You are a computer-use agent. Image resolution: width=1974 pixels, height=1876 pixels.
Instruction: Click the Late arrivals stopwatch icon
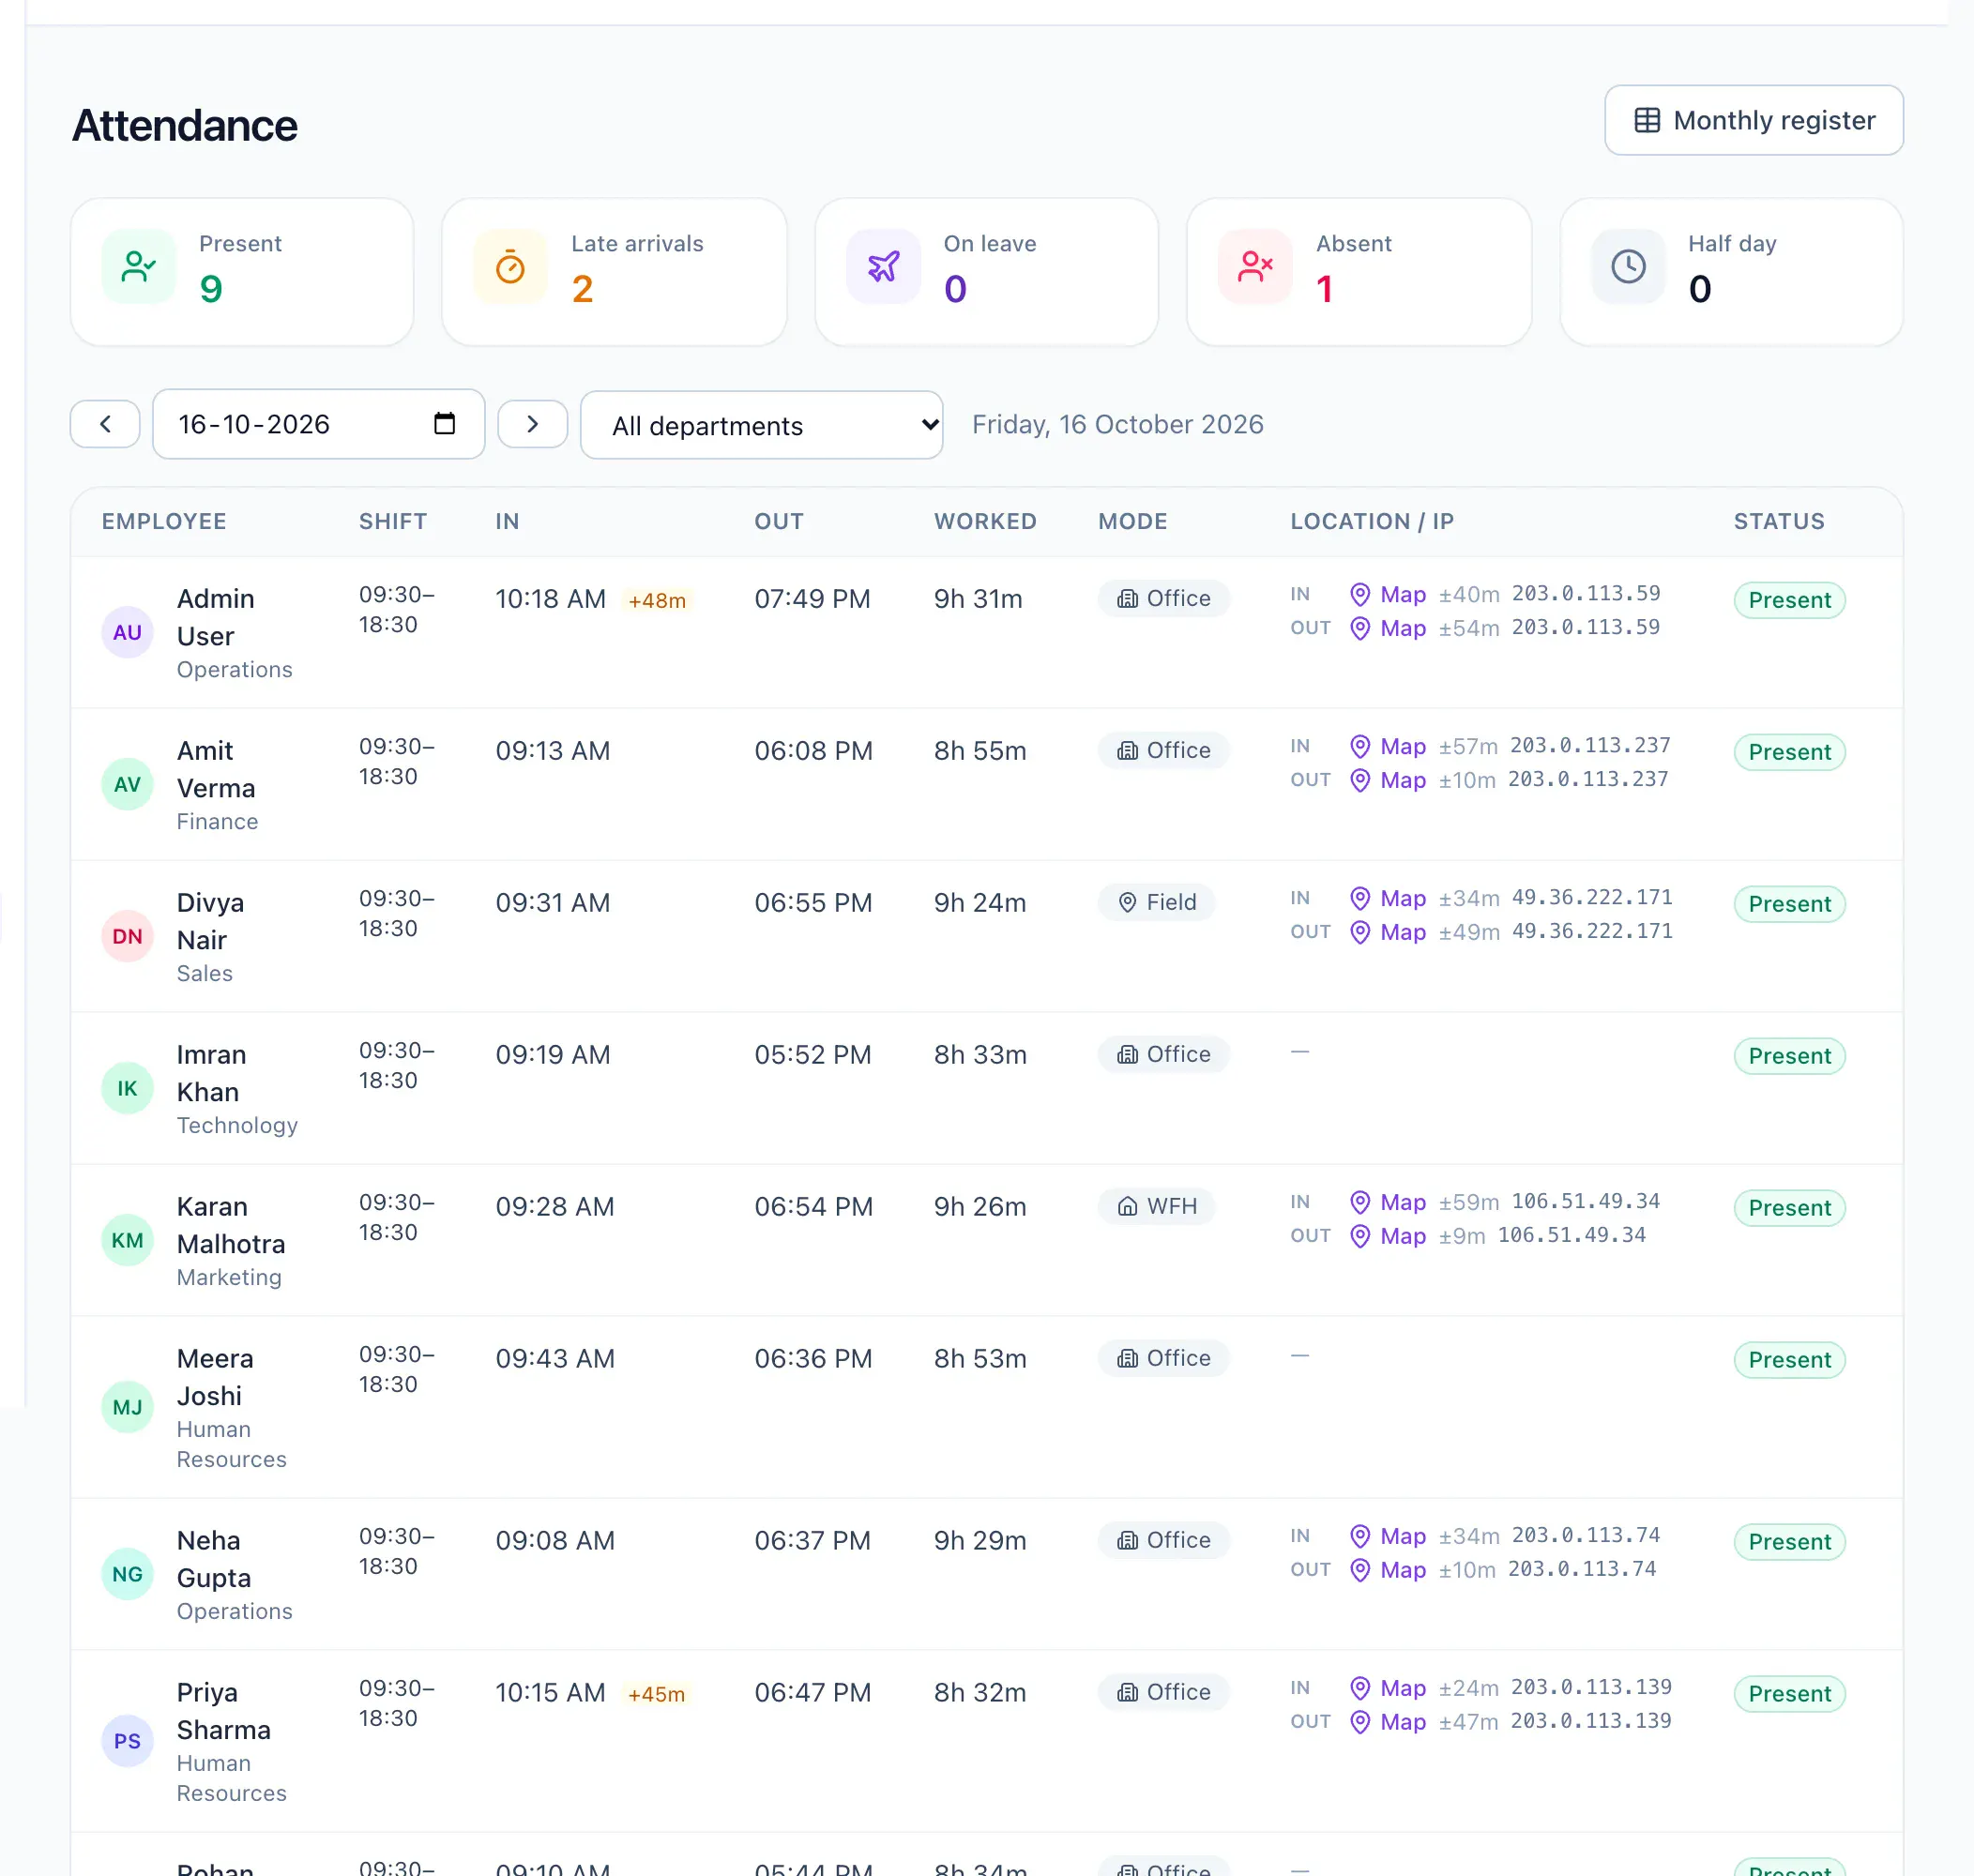(510, 266)
